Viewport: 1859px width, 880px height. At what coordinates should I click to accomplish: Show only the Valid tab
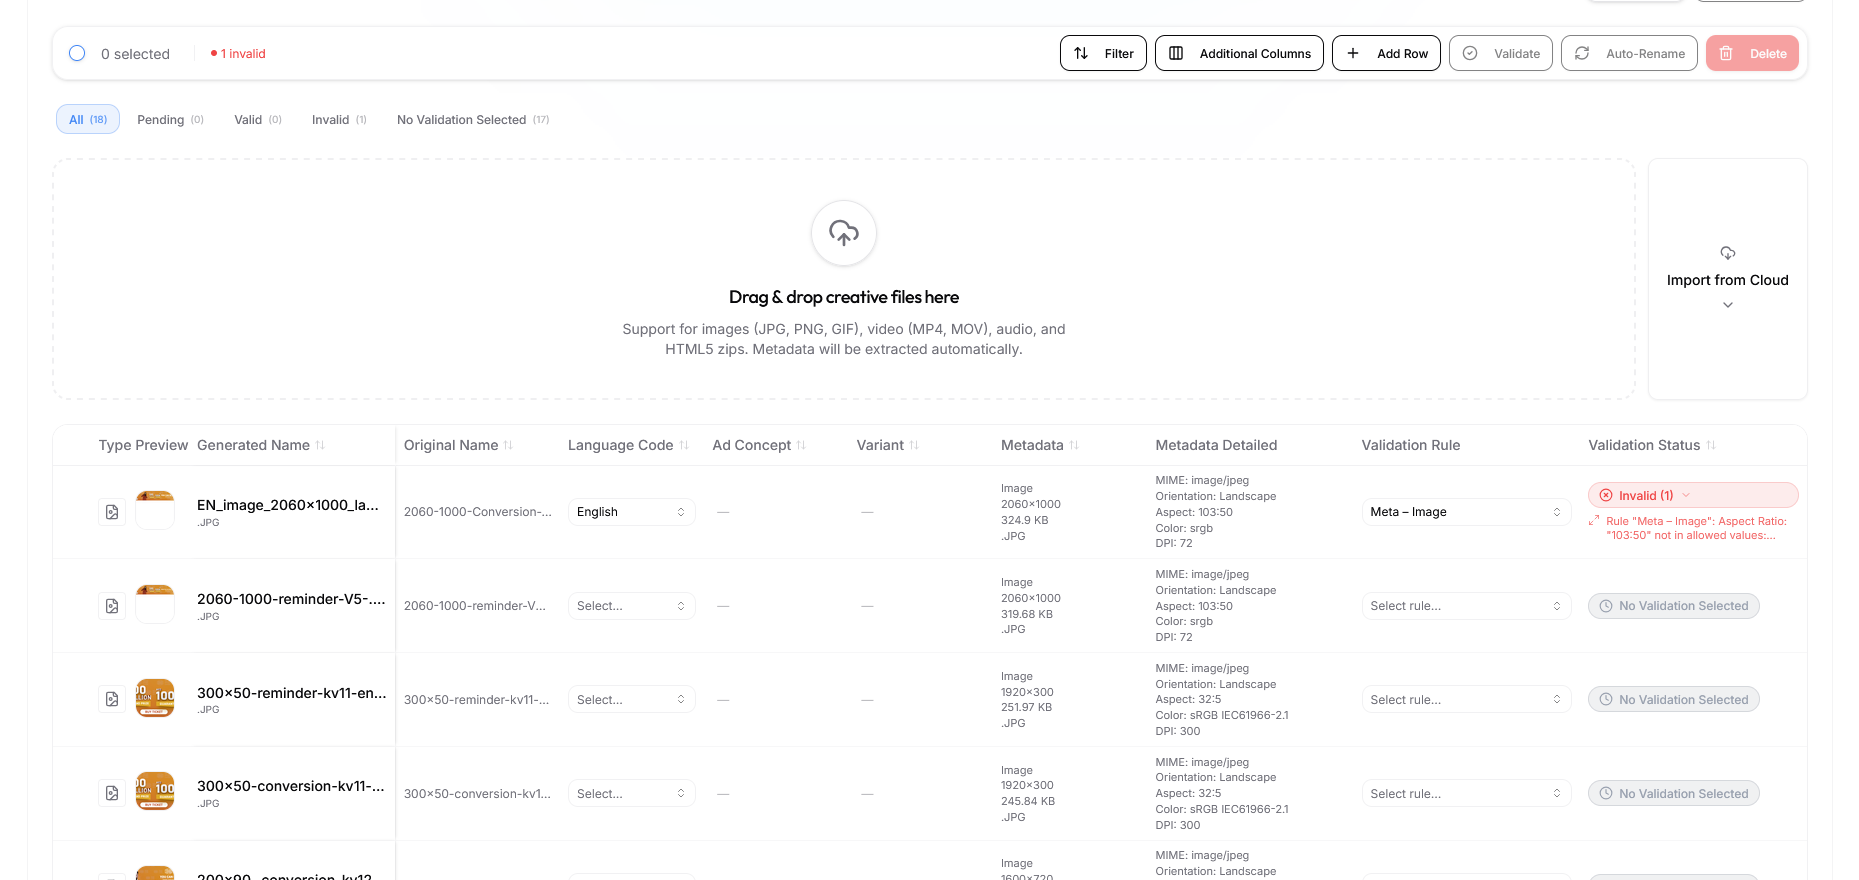click(x=258, y=120)
